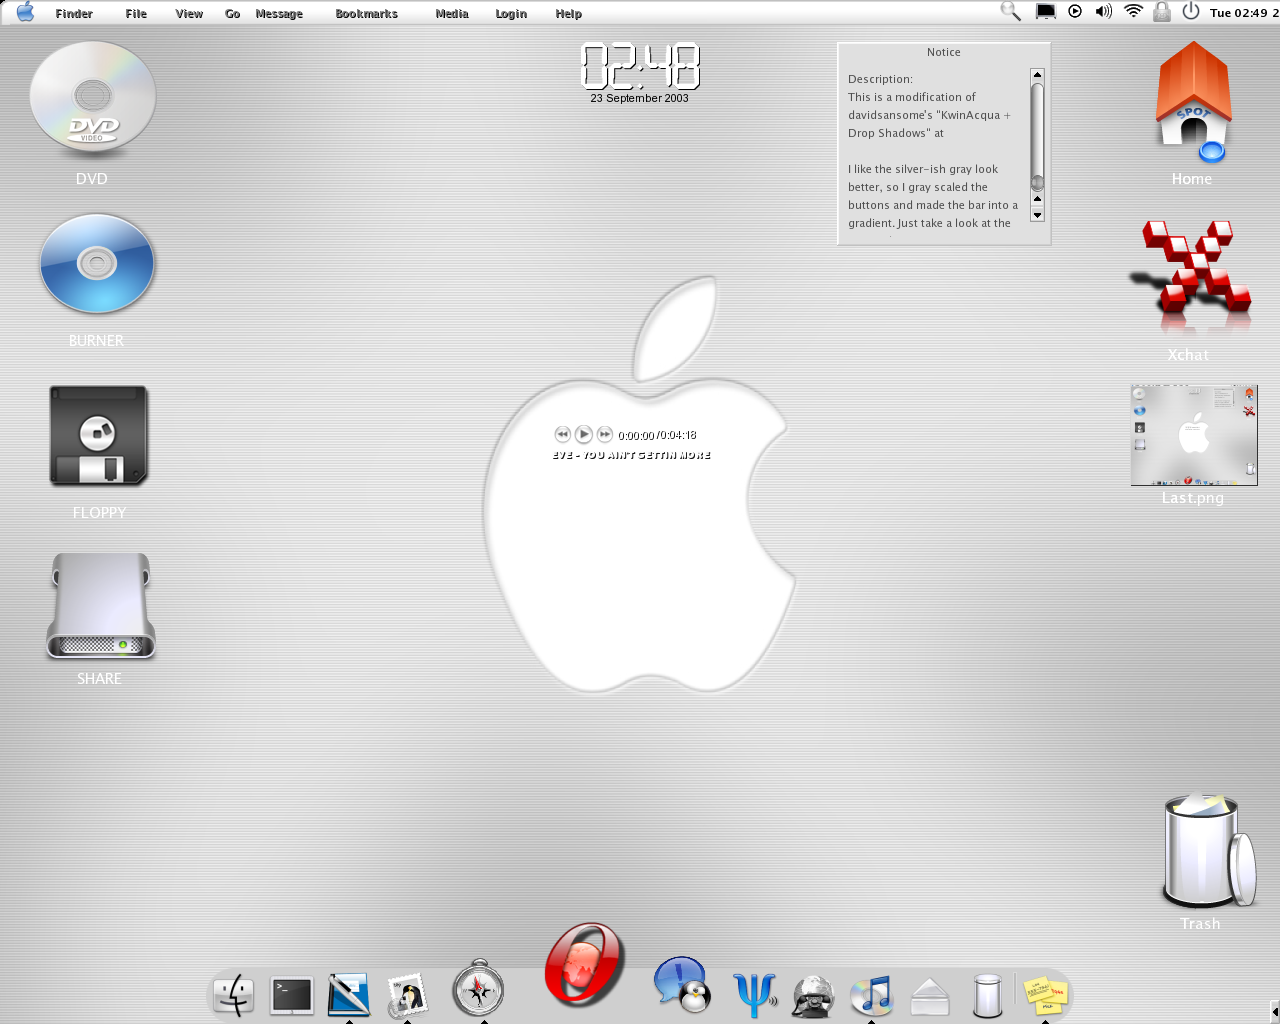Click the bottom-most down arrow of the Notice scrollbar
Image resolution: width=1280 pixels, height=1024 pixels.
coord(1037,214)
